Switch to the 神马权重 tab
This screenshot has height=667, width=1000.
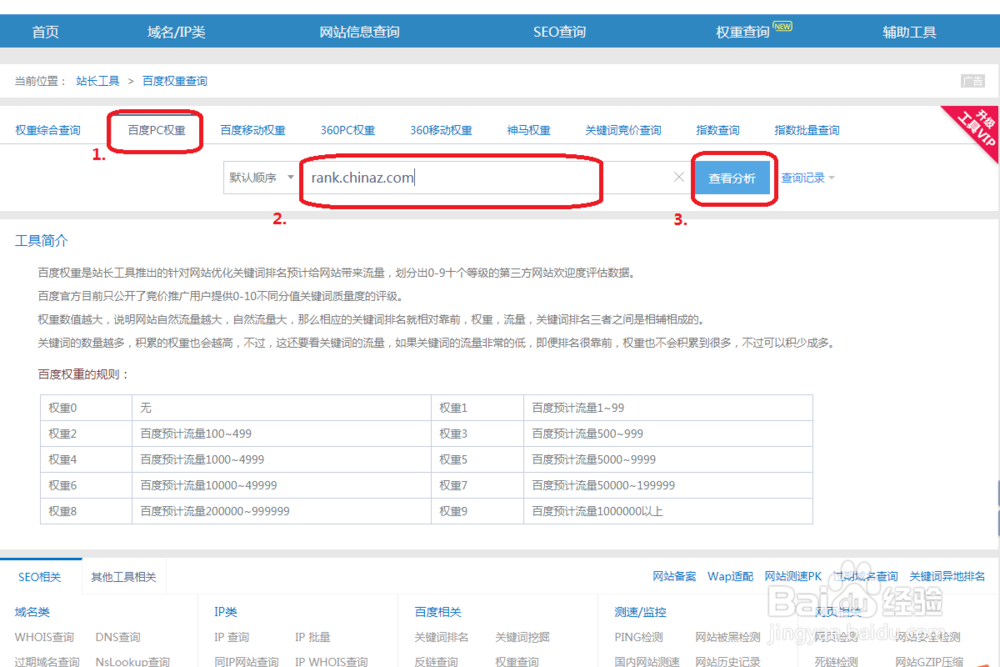(x=528, y=130)
